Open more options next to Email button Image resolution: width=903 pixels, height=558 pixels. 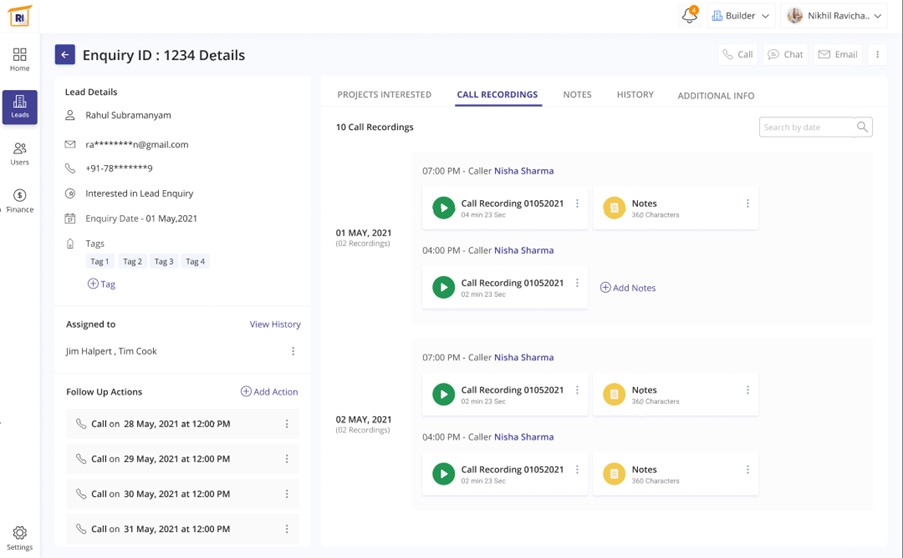click(x=877, y=55)
